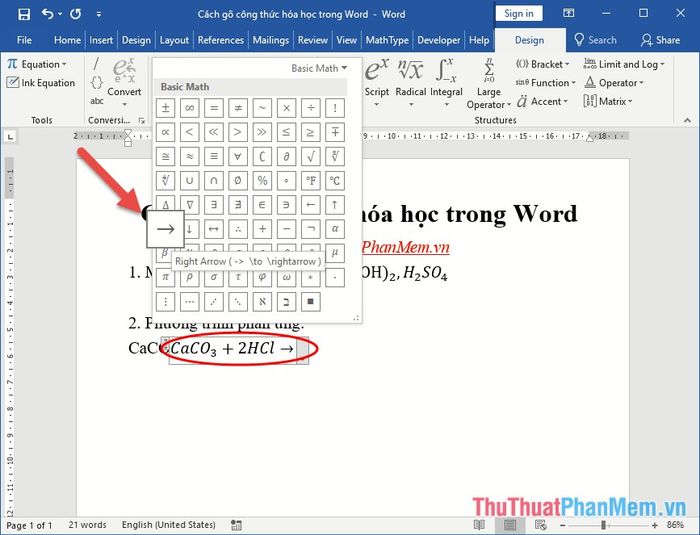Image resolution: width=700 pixels, height=535 pixels.
Task: Insert the alpha Greek letter symbol
Action: [335, 229]
